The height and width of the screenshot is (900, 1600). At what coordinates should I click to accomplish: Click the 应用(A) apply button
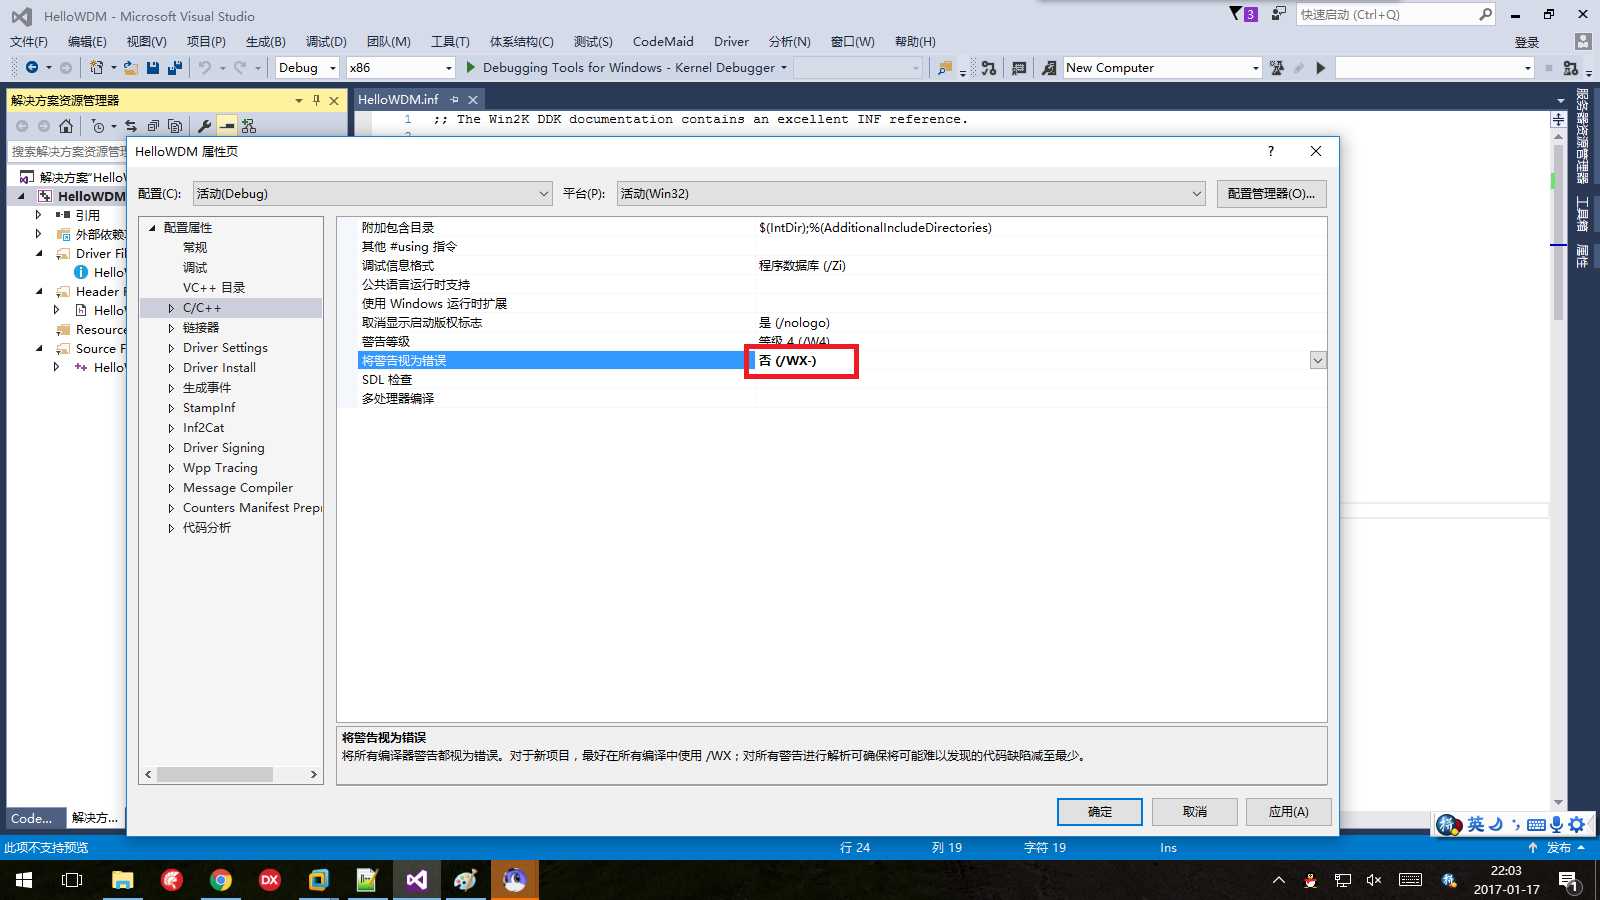pos(1289,811)
